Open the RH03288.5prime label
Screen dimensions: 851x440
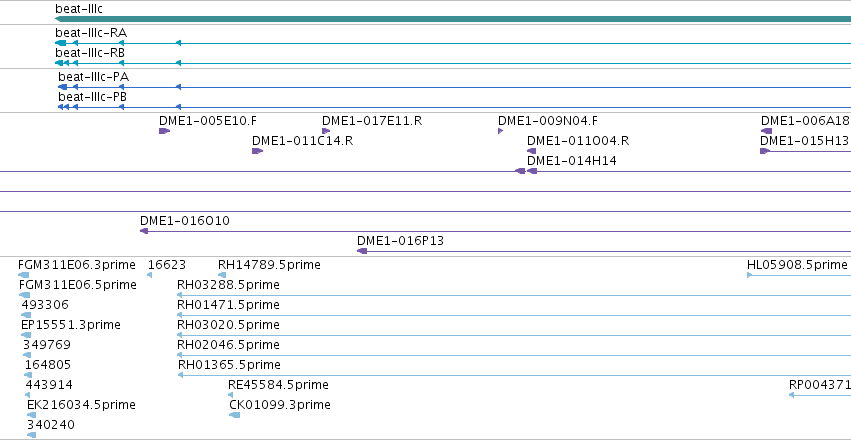228,285
